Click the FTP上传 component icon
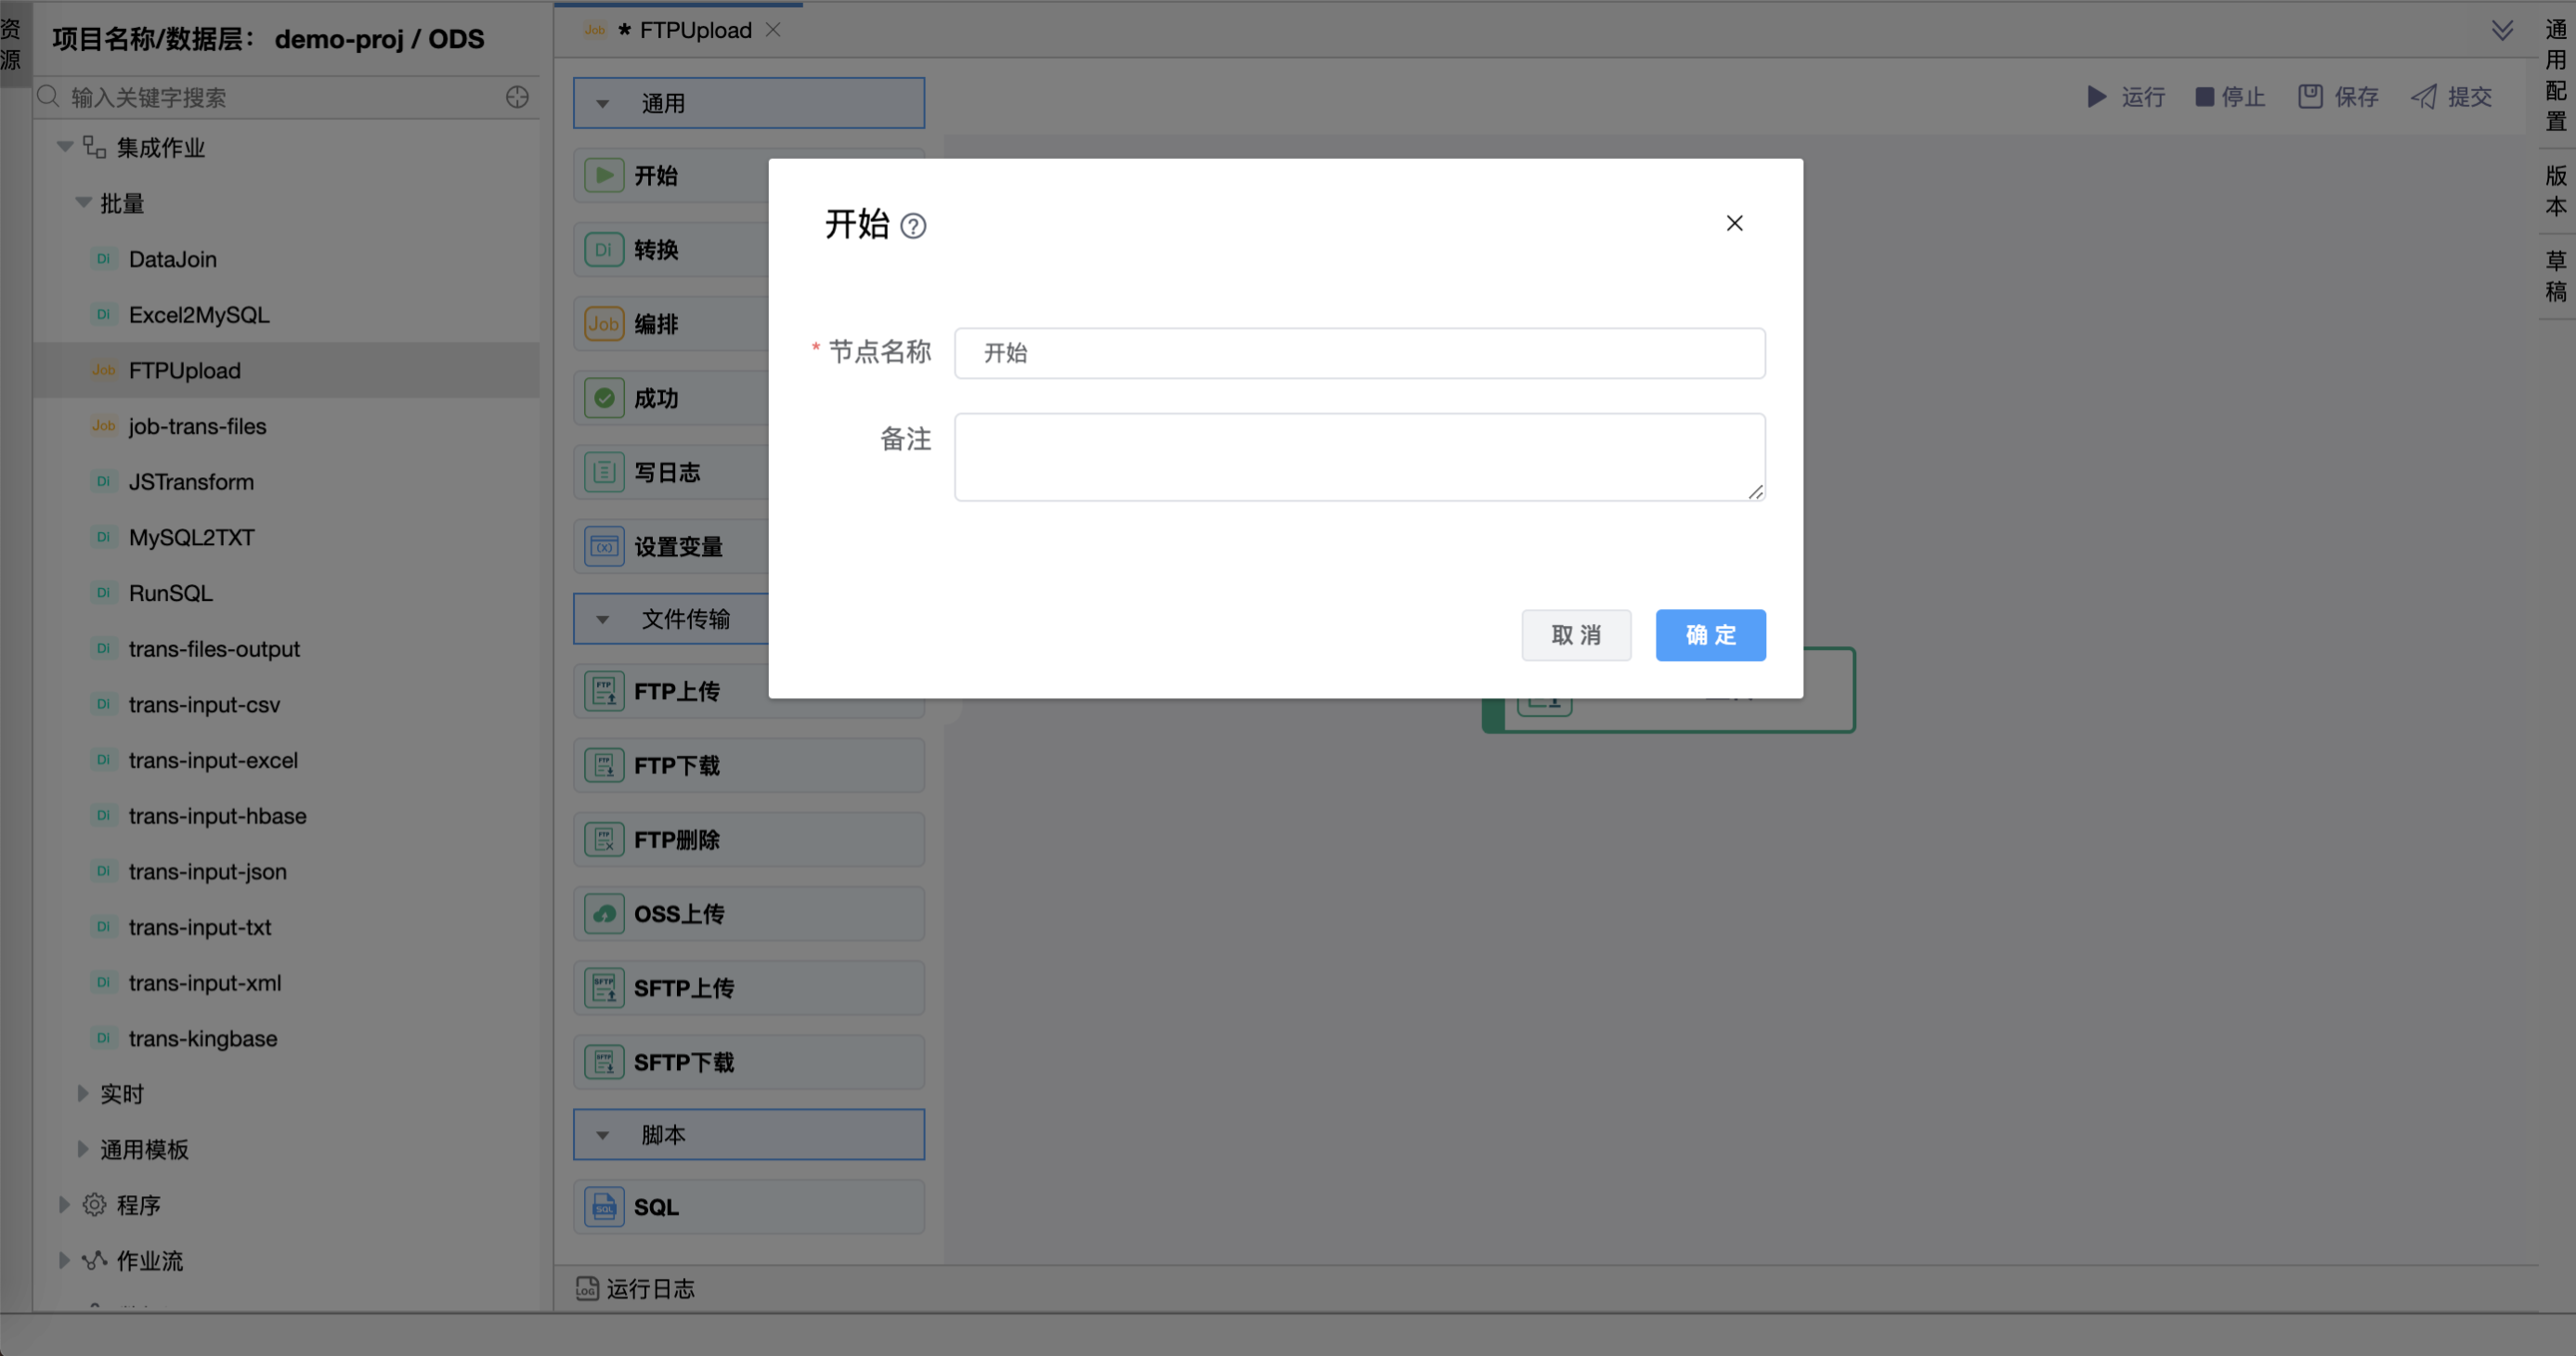Image resolution: width=2576 pixels, height=1356 pixels. [604, 691]
